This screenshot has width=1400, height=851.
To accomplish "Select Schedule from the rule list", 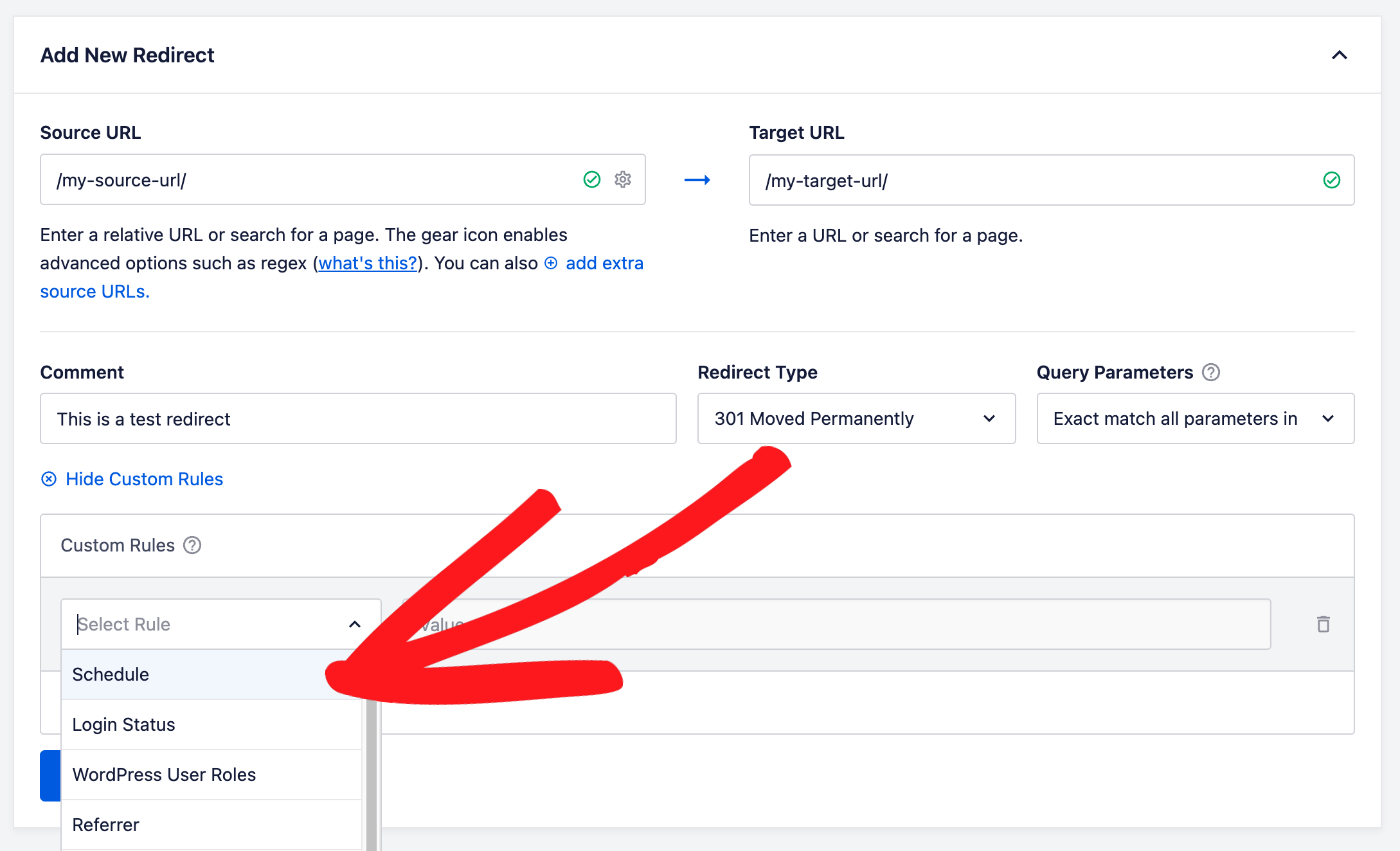I will (111, 674).
